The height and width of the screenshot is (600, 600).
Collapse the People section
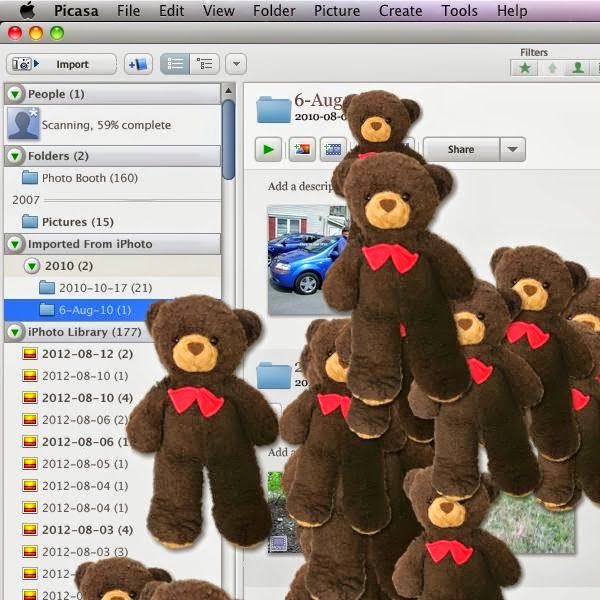(15, 94)
